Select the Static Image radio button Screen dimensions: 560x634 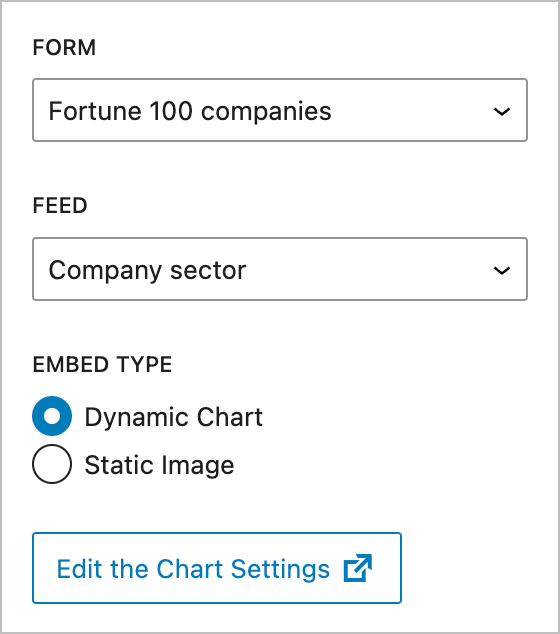click(x=52, y=464)
